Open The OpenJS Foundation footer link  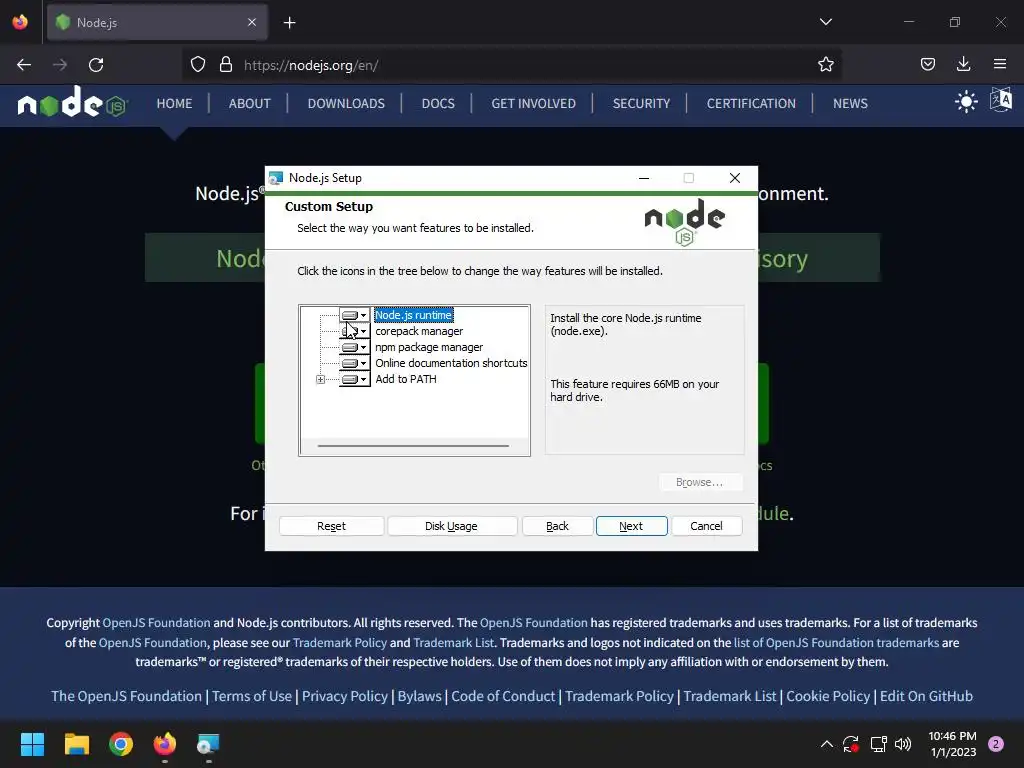(126, 696)
